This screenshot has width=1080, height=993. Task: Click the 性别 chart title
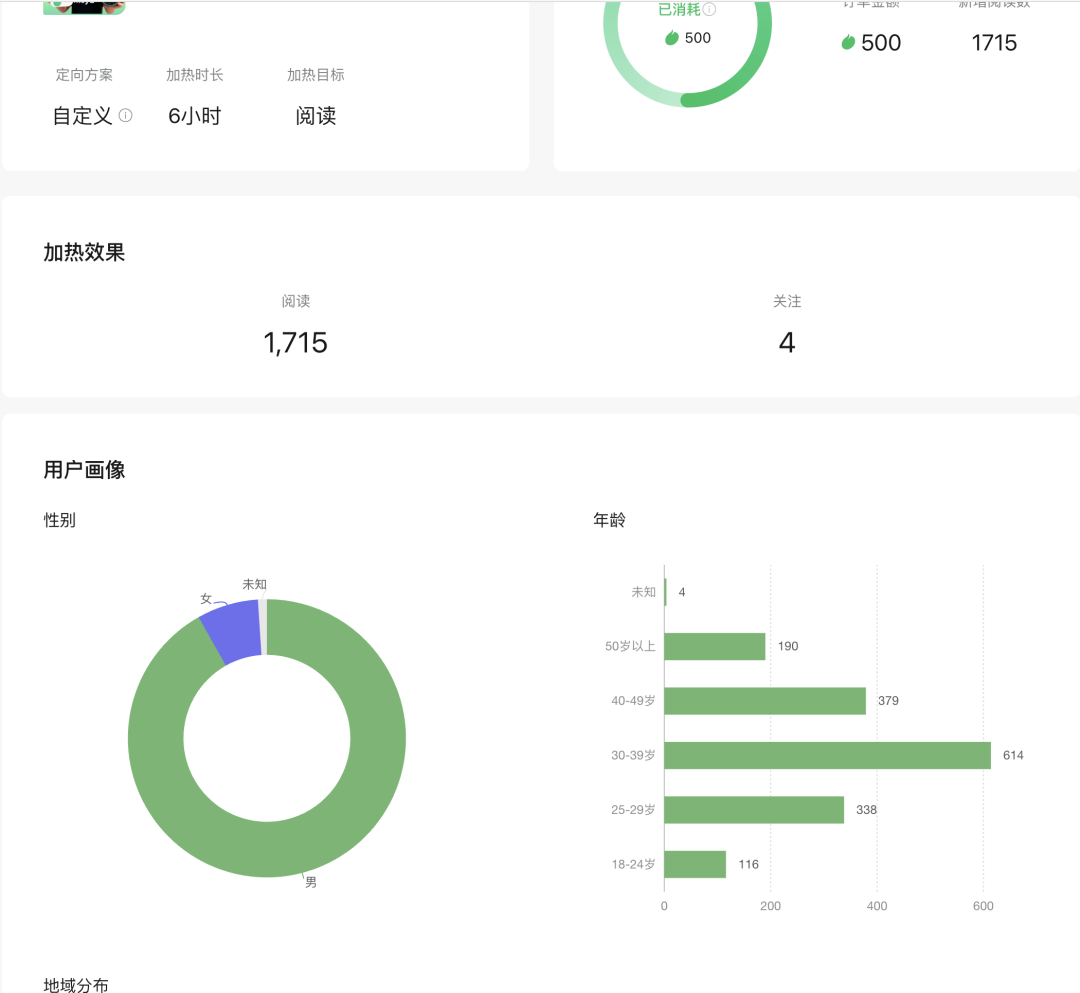[x=60, y=520]
